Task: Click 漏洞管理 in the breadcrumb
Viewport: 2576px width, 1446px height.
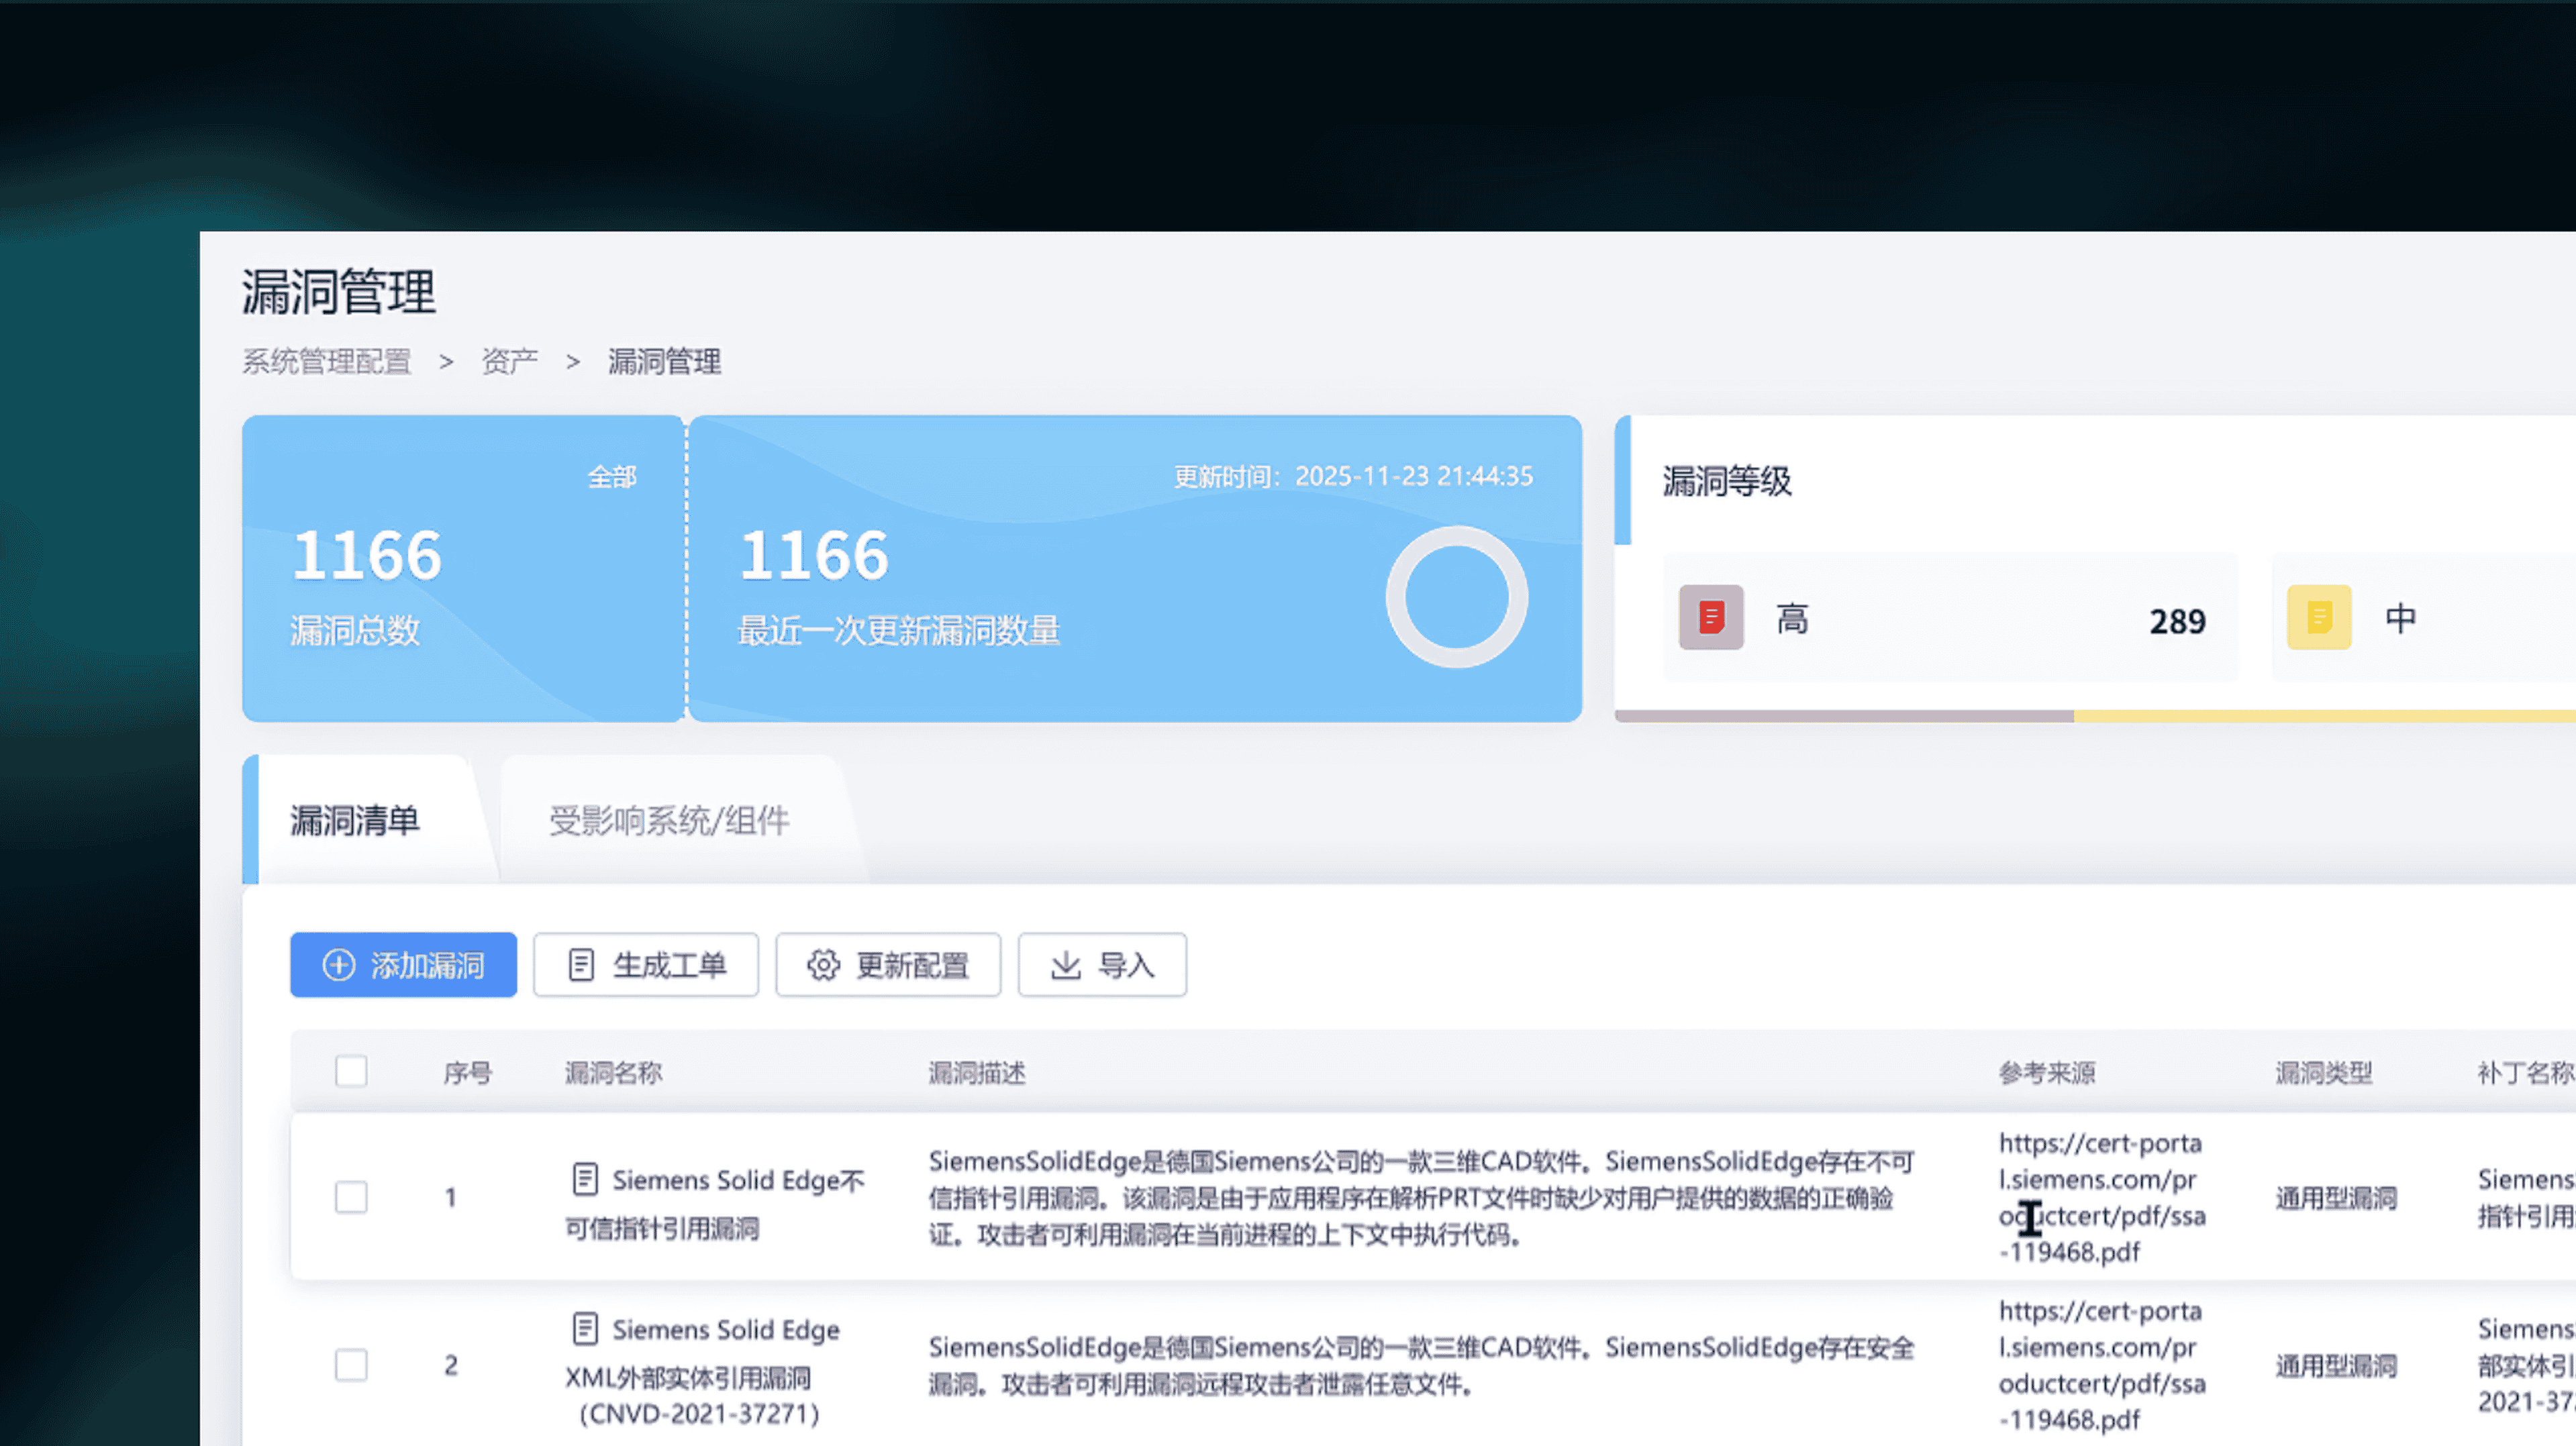Action: coord(664,361)
